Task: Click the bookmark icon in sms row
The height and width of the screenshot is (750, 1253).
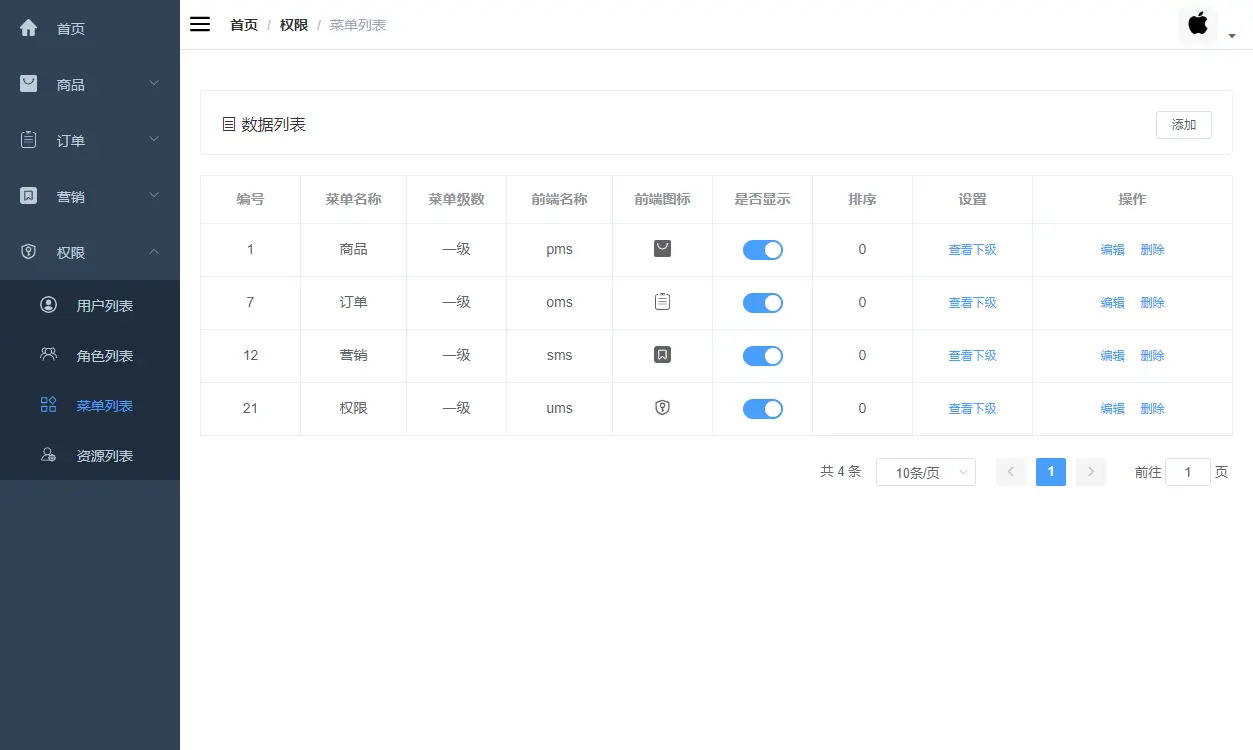Action: tap(662, 354)
